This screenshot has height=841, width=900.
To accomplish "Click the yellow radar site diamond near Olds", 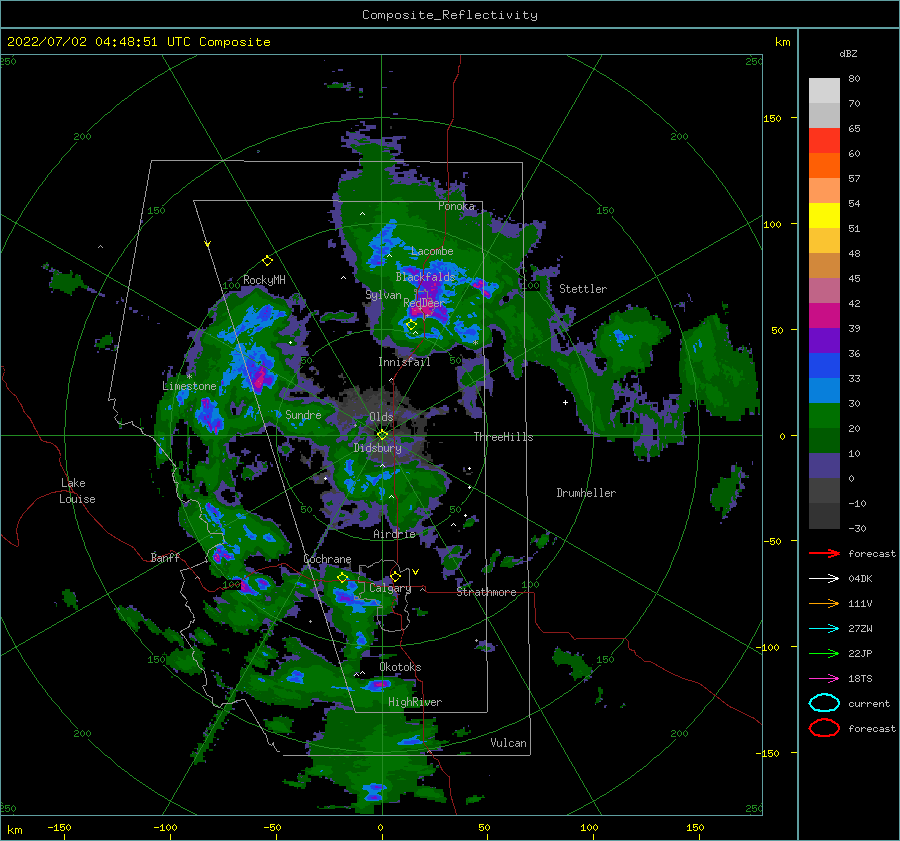I will point(382,435).
